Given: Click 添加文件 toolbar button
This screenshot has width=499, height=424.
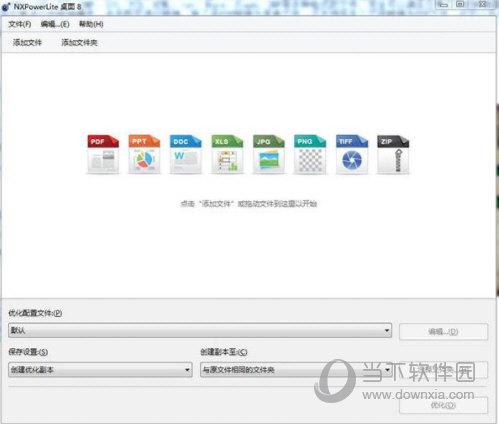Looking at the screenshot, I should pos(27,43).
